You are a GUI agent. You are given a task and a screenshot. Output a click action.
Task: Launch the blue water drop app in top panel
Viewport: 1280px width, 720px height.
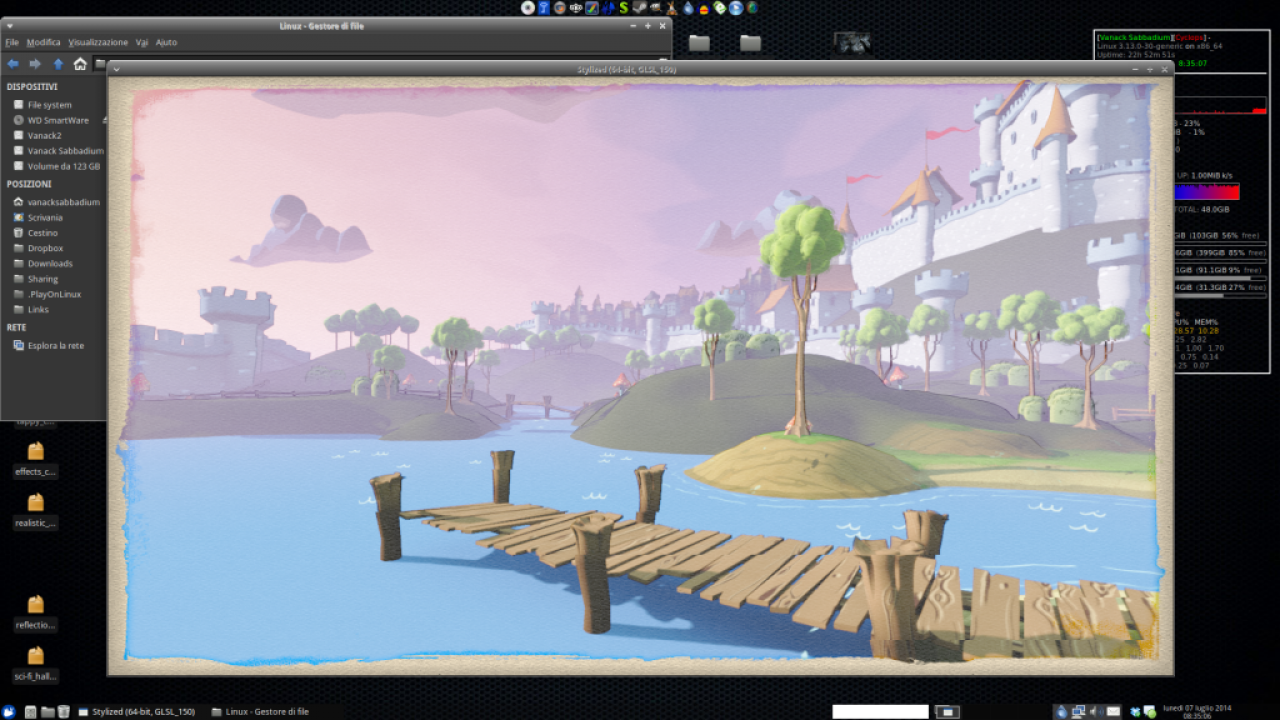(x=688, y=8)
